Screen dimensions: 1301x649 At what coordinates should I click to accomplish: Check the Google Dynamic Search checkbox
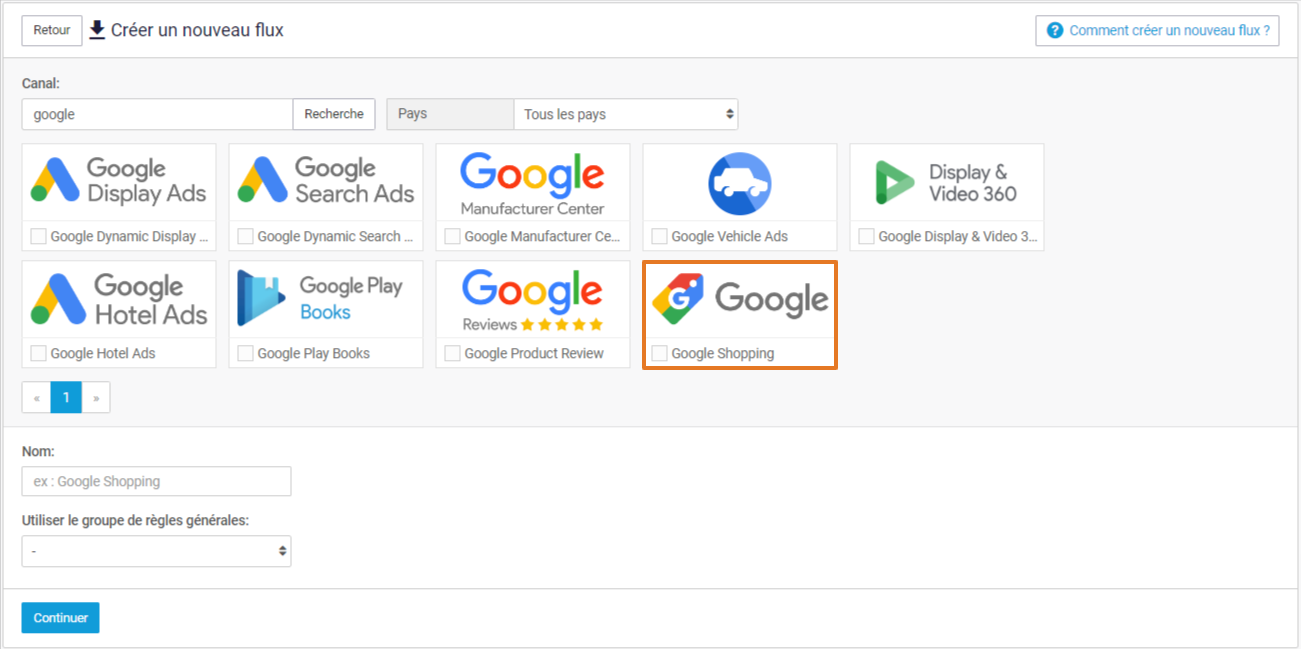click(245, 236)
